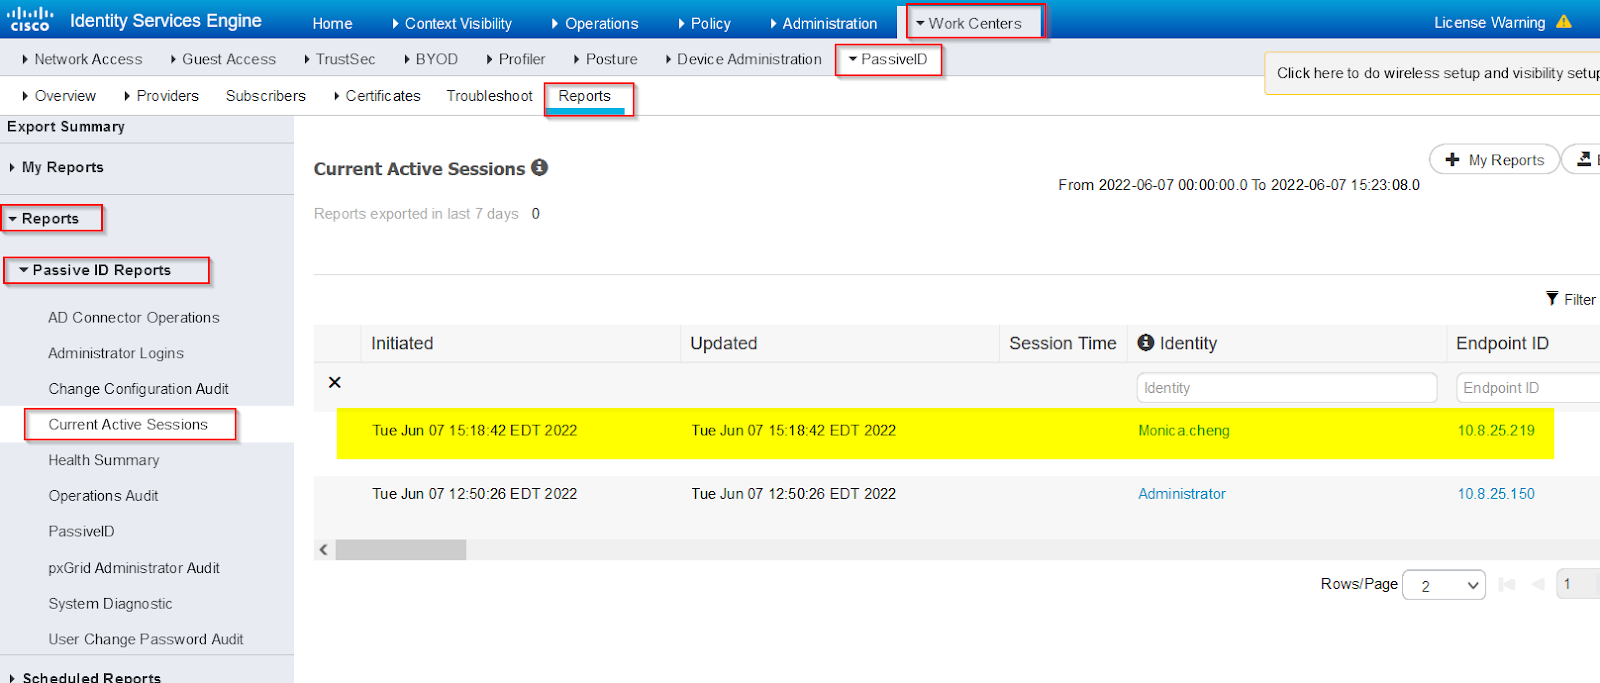This screenshot has width=1600, height=683.
Task: Open the User Change Password Audit report
Action: 146,639
